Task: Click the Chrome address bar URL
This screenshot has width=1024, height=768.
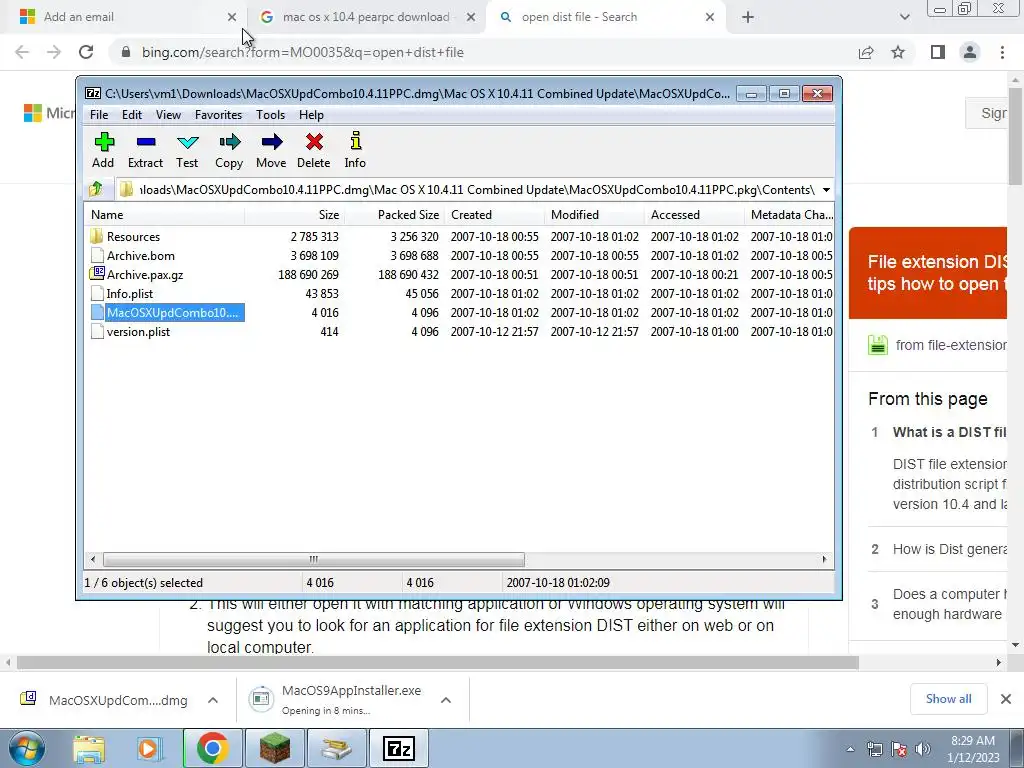Action: click(302, 52)
